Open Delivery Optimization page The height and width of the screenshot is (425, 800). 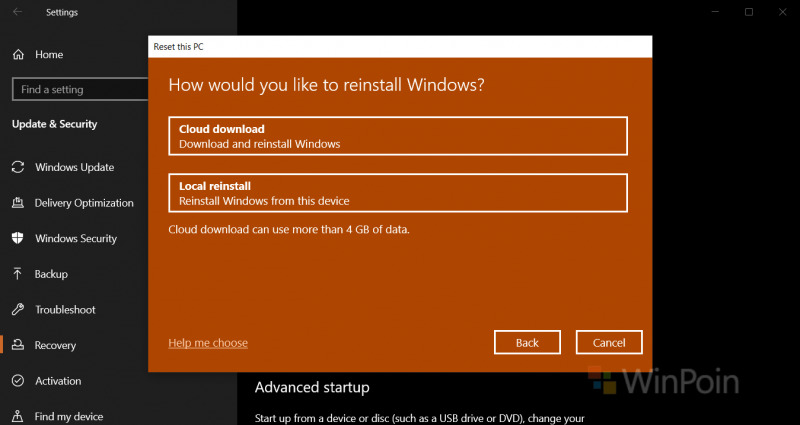coord(84,203)
